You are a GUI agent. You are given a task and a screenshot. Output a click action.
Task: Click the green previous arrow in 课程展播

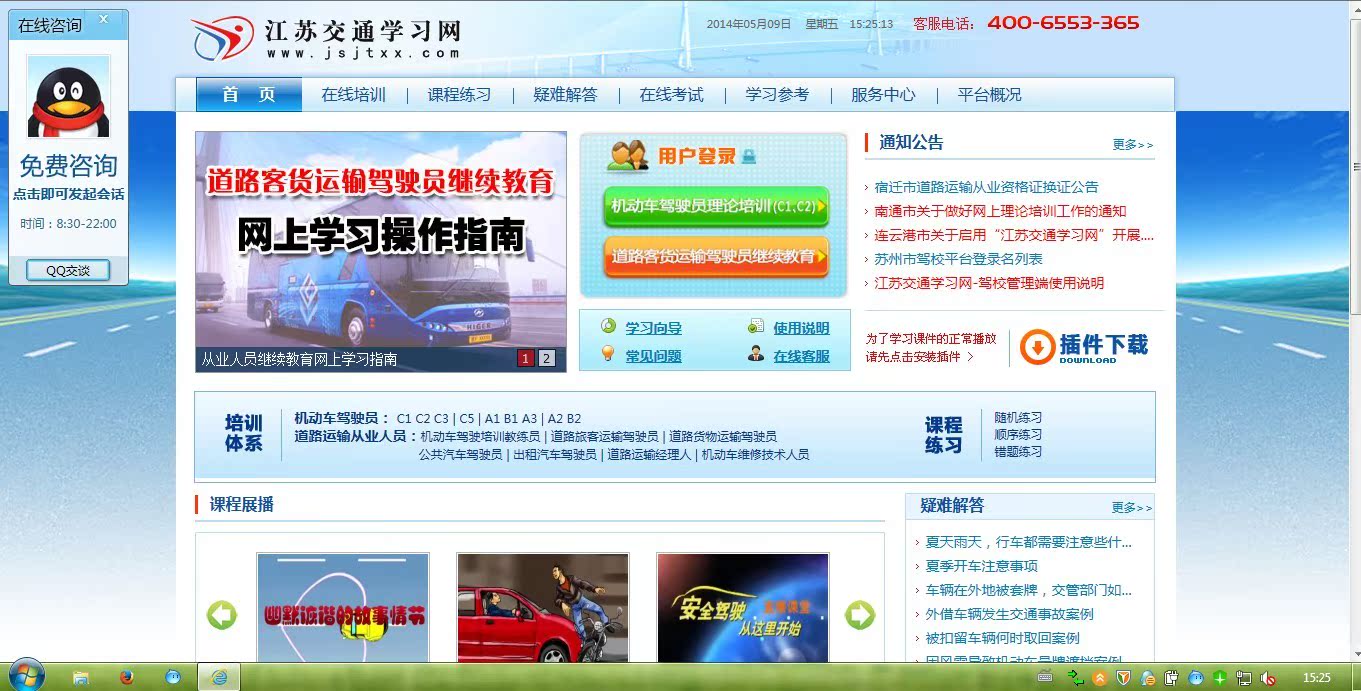222,615
